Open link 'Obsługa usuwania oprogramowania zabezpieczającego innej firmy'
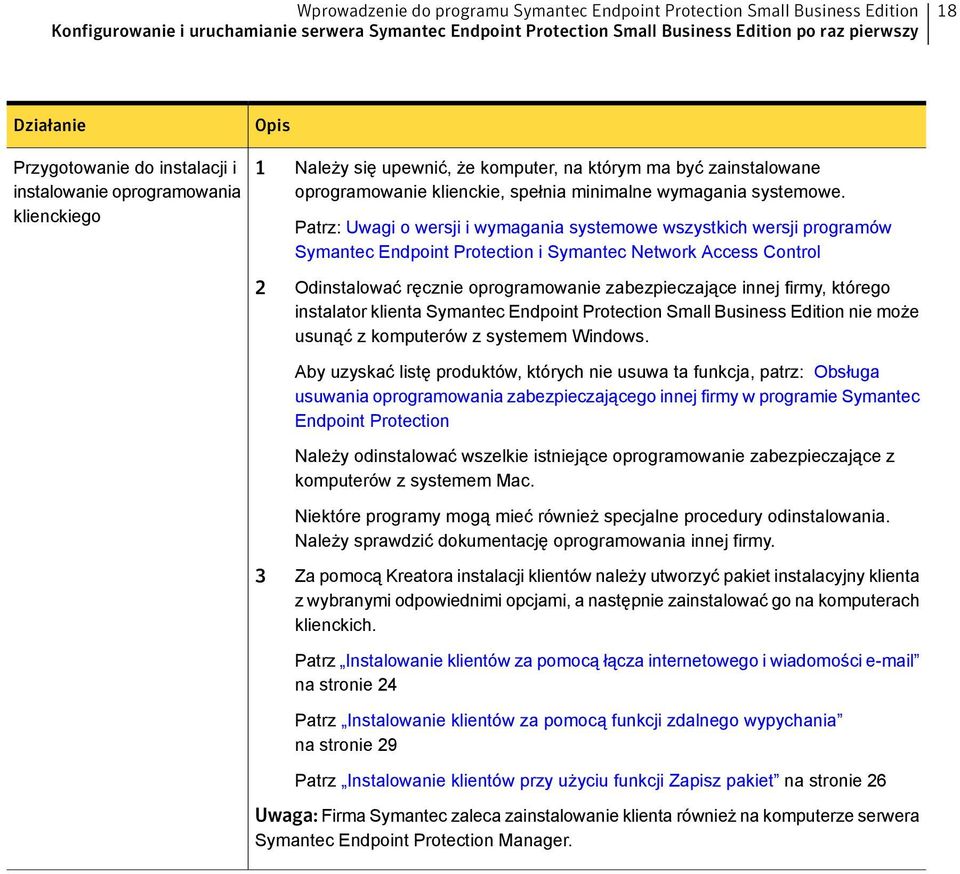Image resolution: width=960 pixels, height=874 pixels. (607, 396)
